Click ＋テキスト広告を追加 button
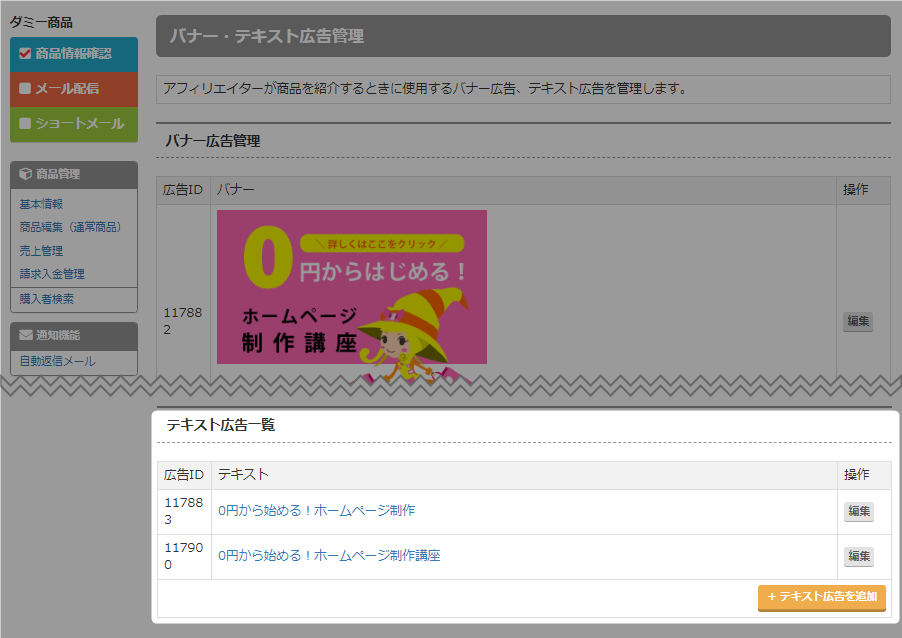This screenshot has height=638, width=902. click(x=821, y=597)
